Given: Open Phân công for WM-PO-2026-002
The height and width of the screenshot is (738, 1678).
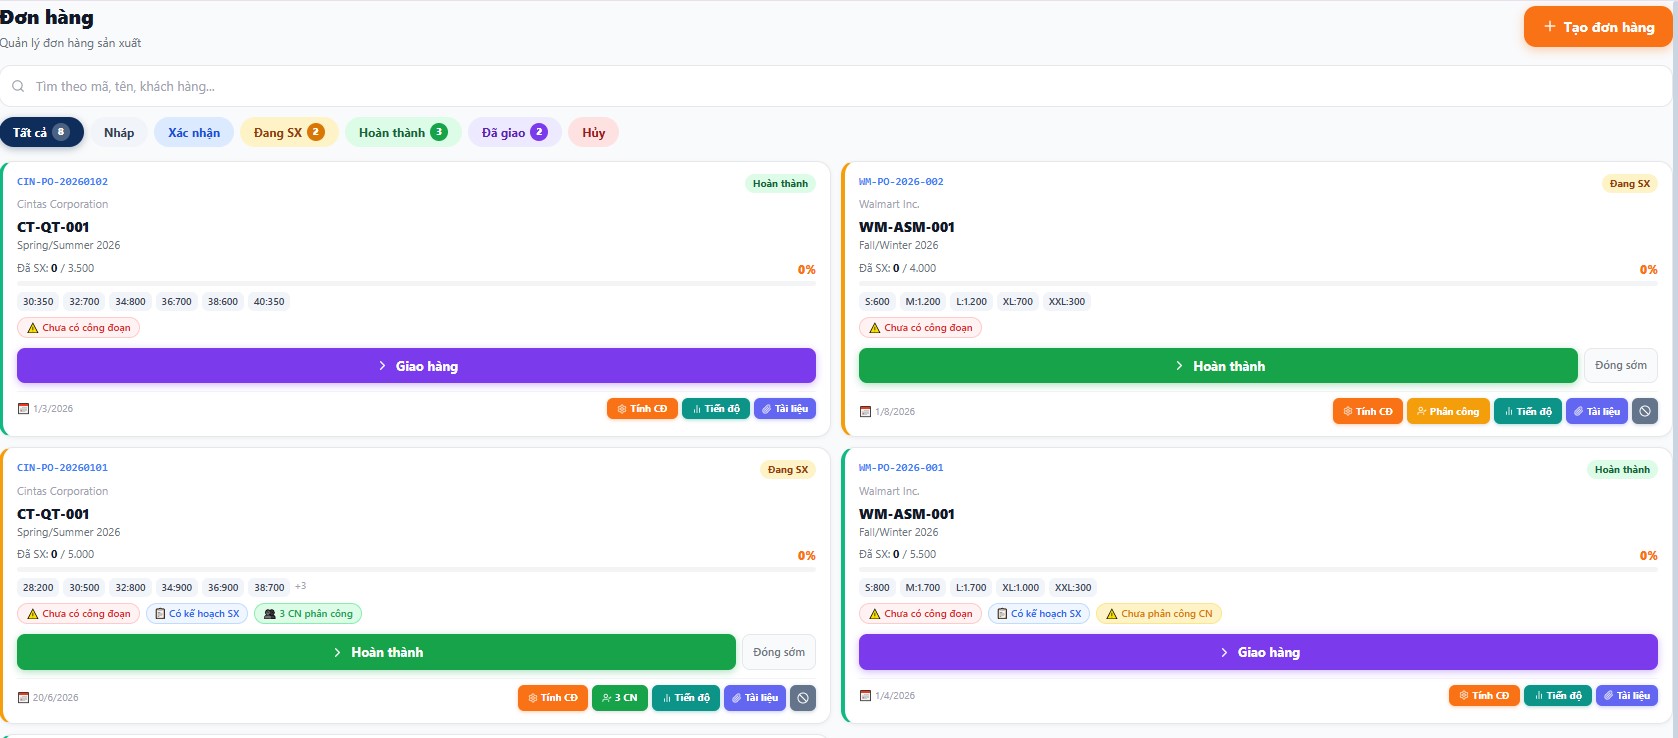Looking at the screenshot, I should coord(1447,411).
